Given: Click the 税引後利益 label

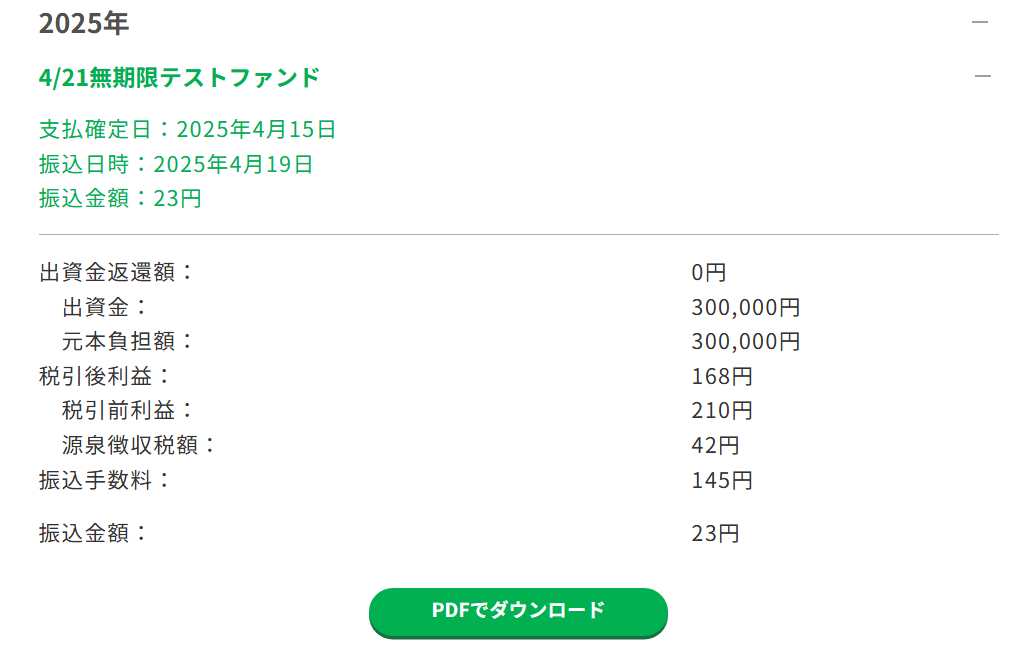Looking at the screenshot, I should coord(105,376).
